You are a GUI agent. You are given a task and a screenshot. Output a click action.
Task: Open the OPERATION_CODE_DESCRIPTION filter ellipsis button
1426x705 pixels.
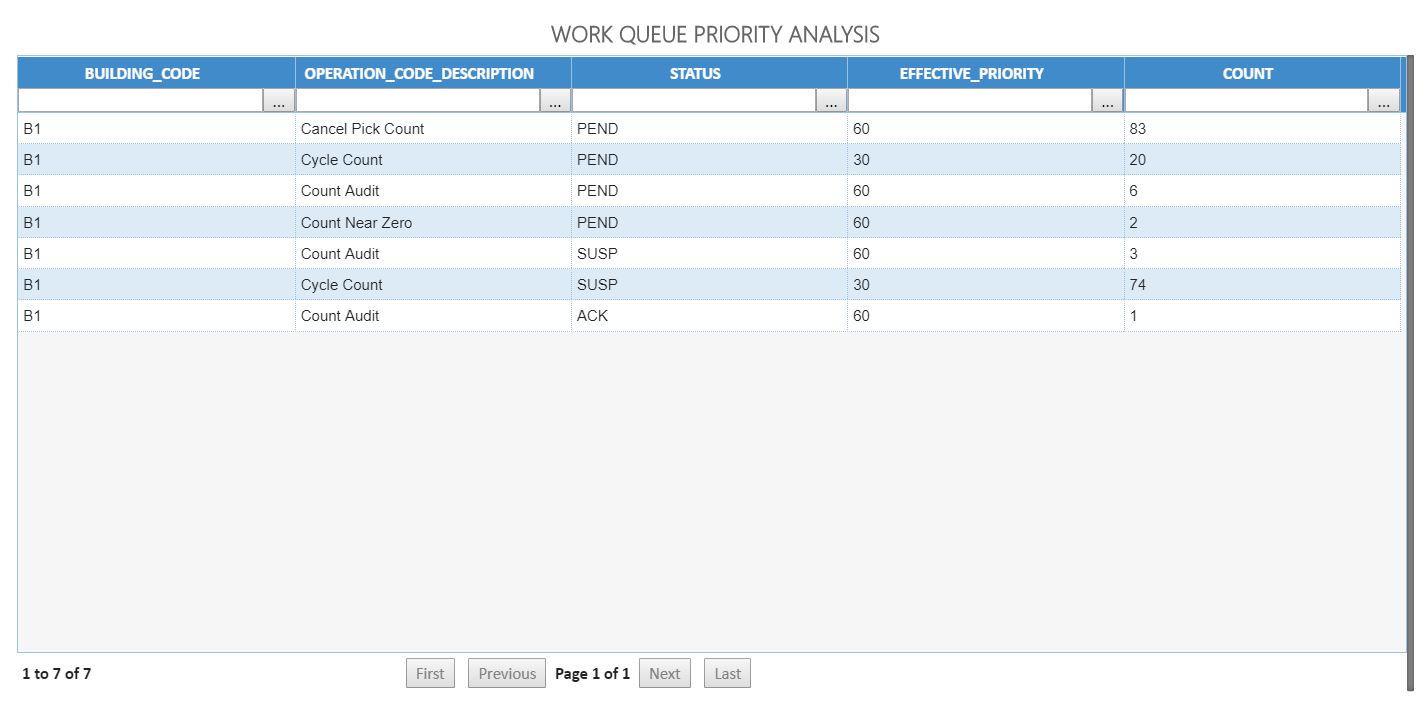coord(554,101)
